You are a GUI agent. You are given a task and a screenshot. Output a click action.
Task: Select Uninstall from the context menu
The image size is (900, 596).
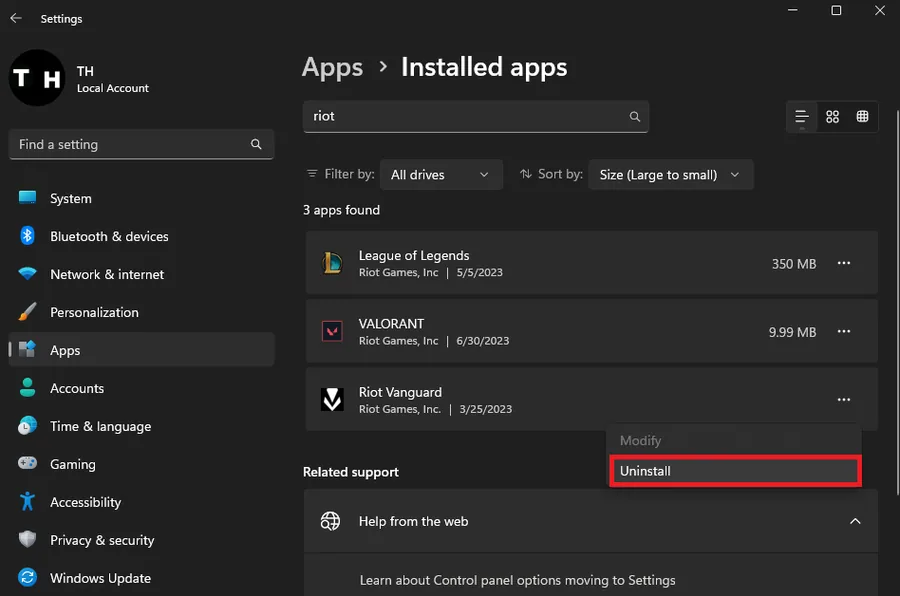(735, 471)
